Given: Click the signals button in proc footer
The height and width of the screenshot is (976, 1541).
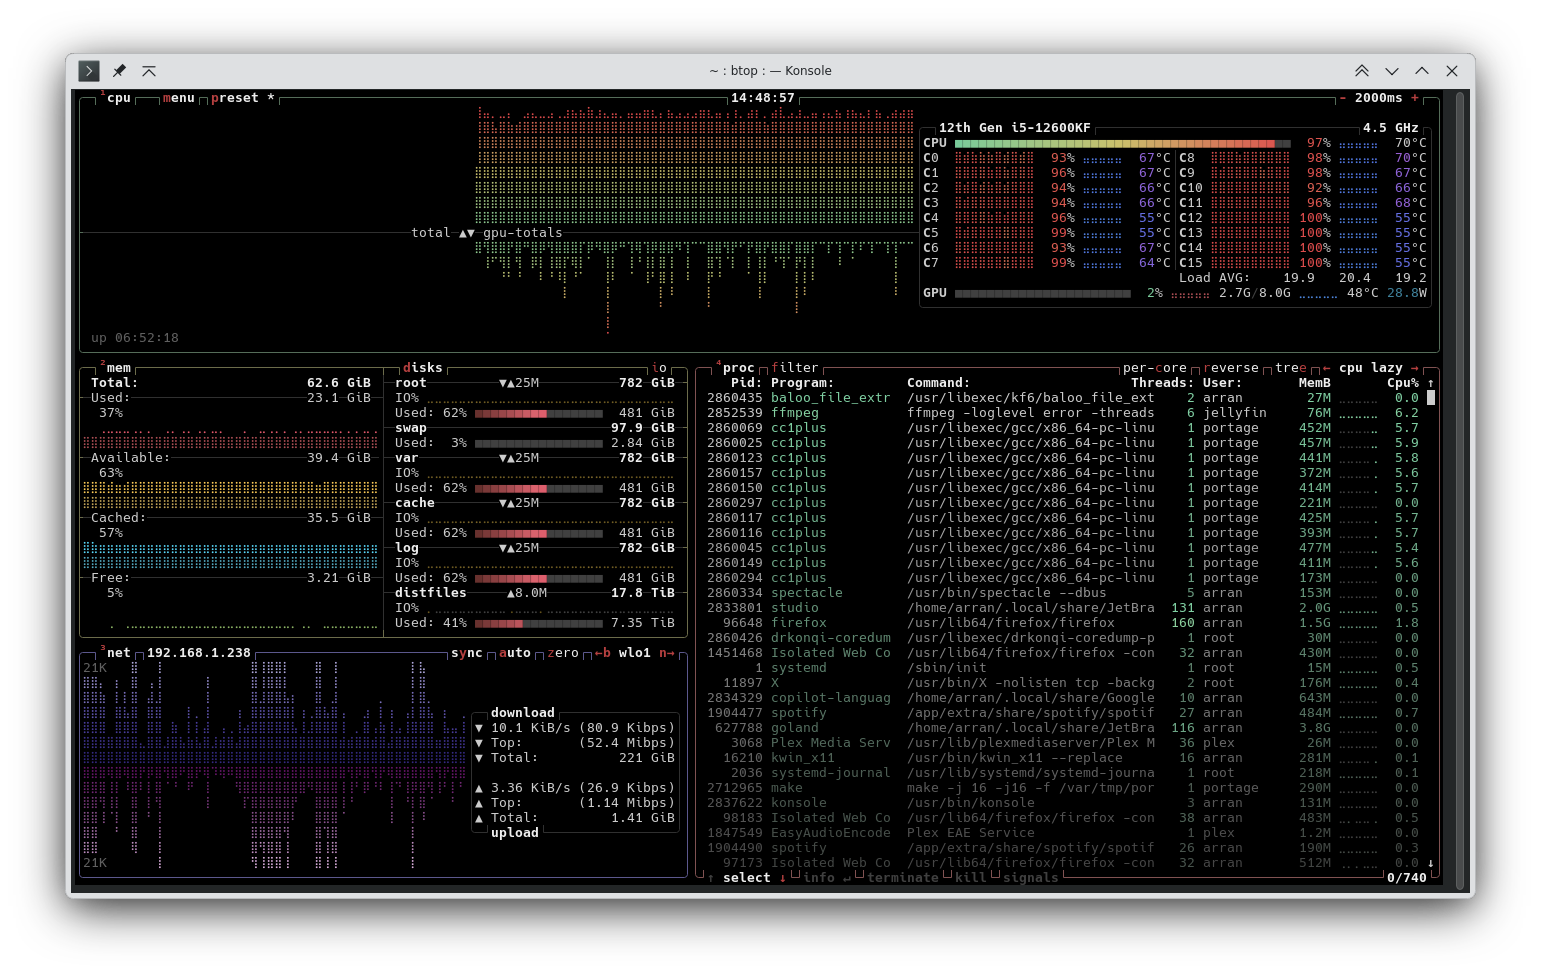Looking at the screenshot, I should (x=1031, y=878).
